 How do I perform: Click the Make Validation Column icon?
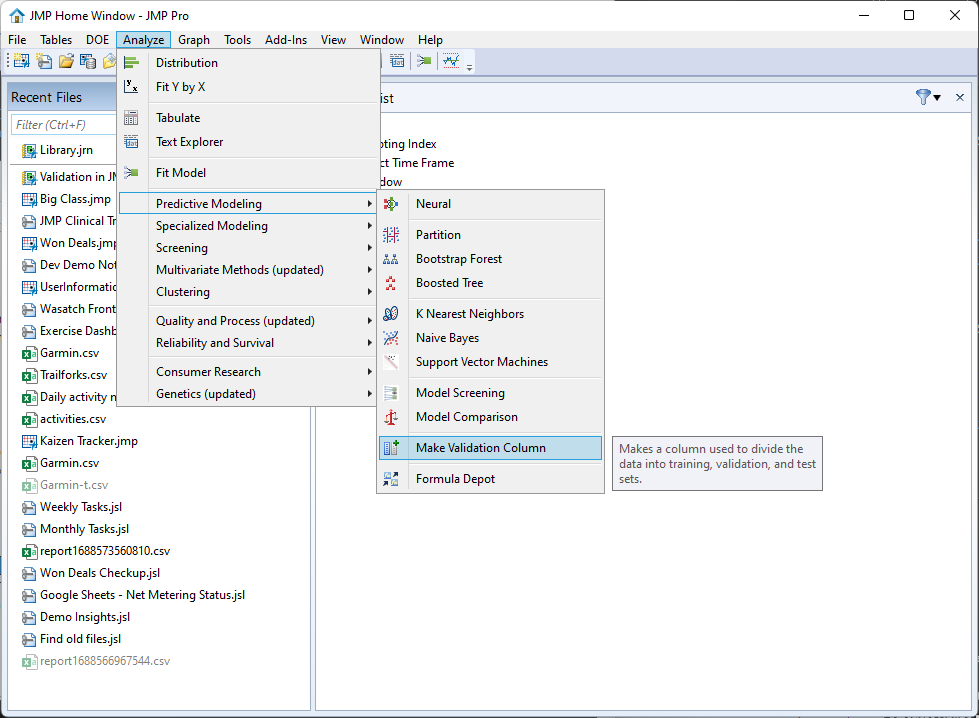(391, 448)
